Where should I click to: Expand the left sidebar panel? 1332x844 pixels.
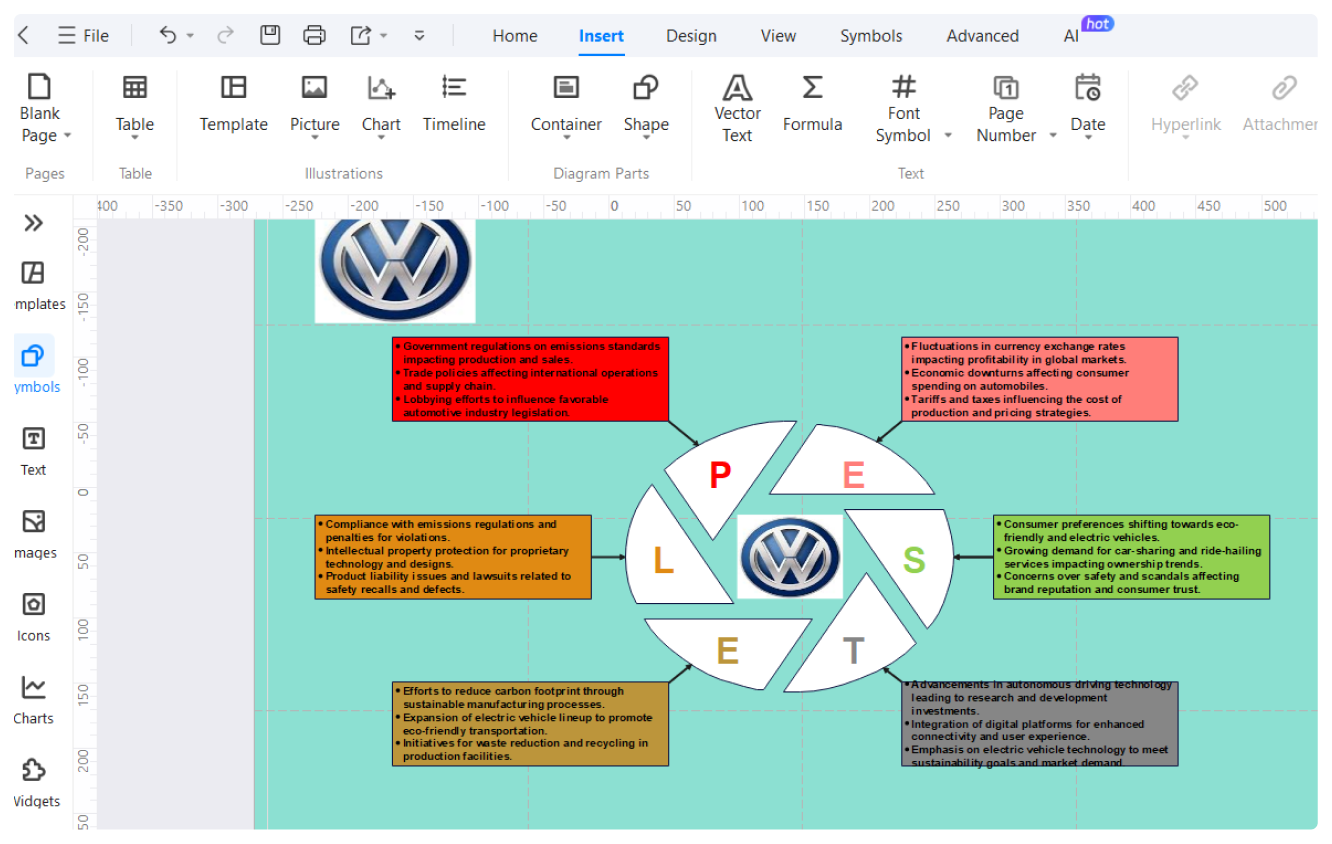pyautogui.click(x=34, y=222)
